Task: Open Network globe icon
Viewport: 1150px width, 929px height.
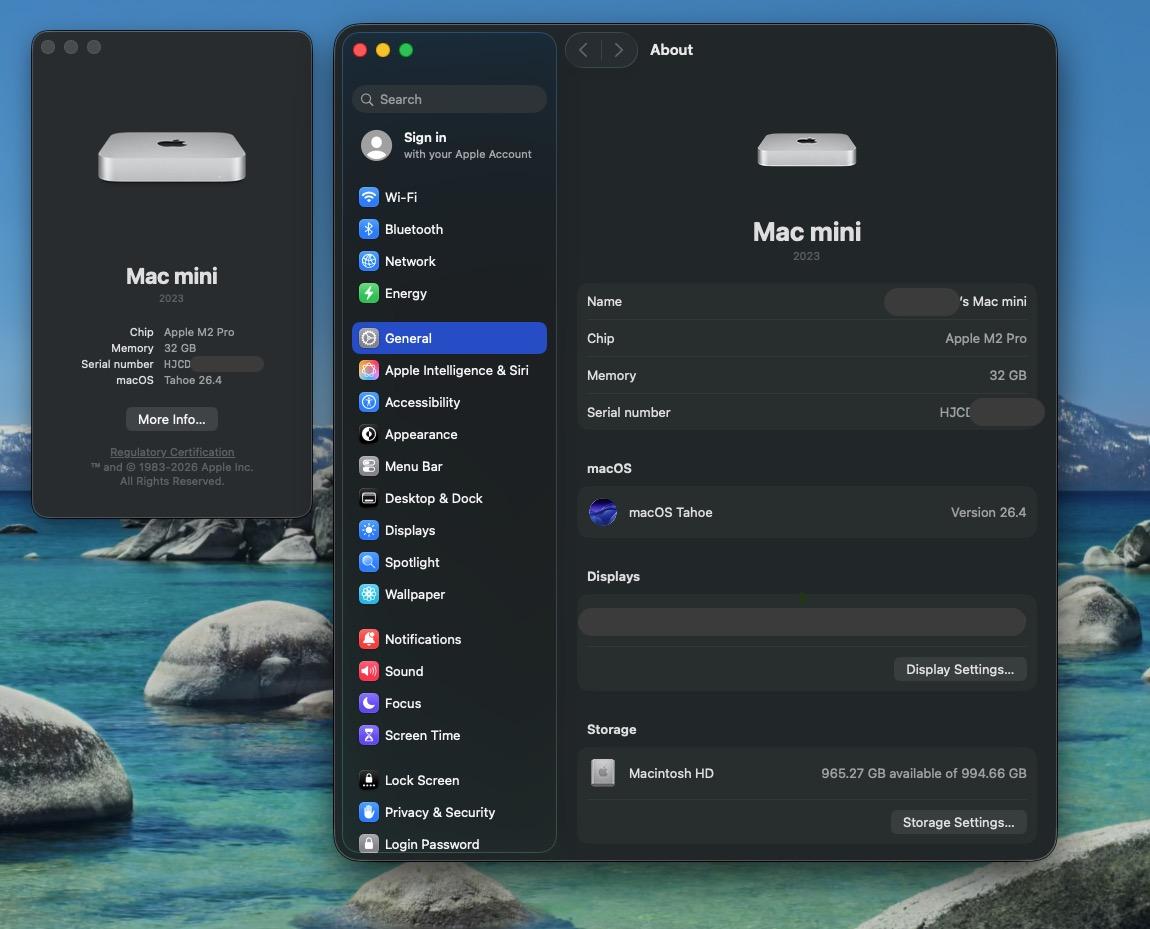Action: click(x=369, y=261)
